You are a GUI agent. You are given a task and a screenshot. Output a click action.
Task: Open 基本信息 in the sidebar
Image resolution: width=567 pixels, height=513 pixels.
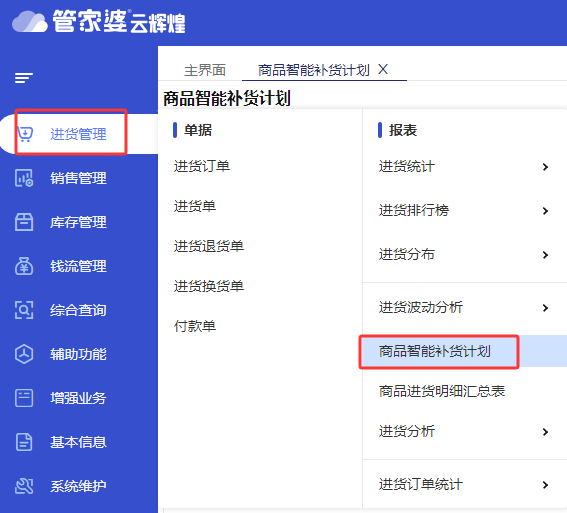click(x=78, y=442)
